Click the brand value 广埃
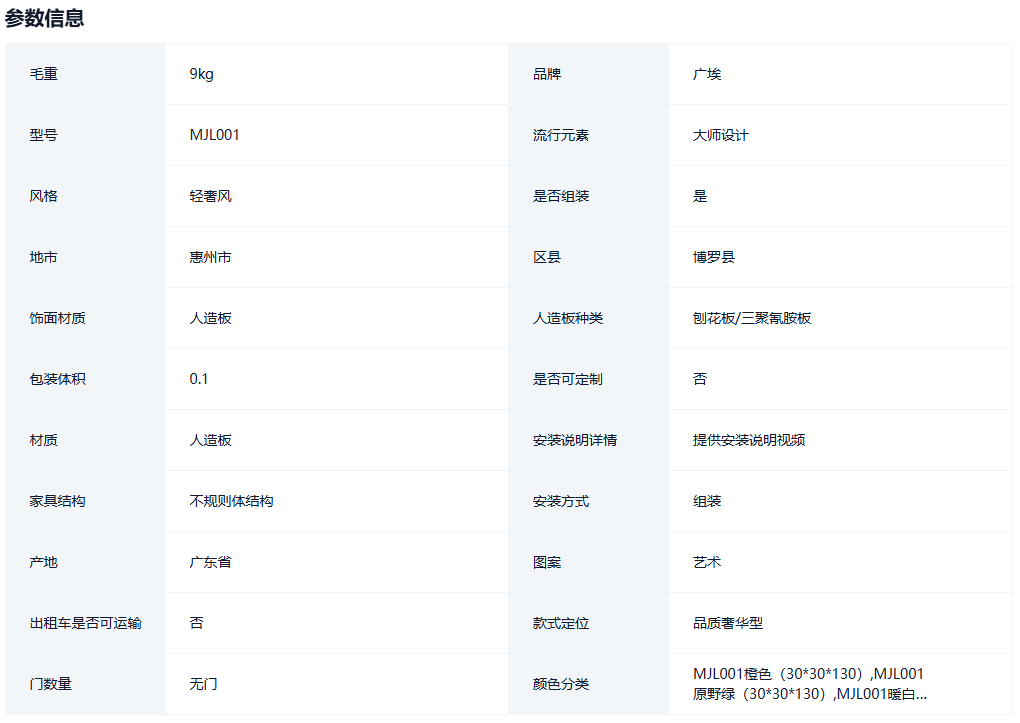Viewport: 1020px width, 723px height. [707, 74]
